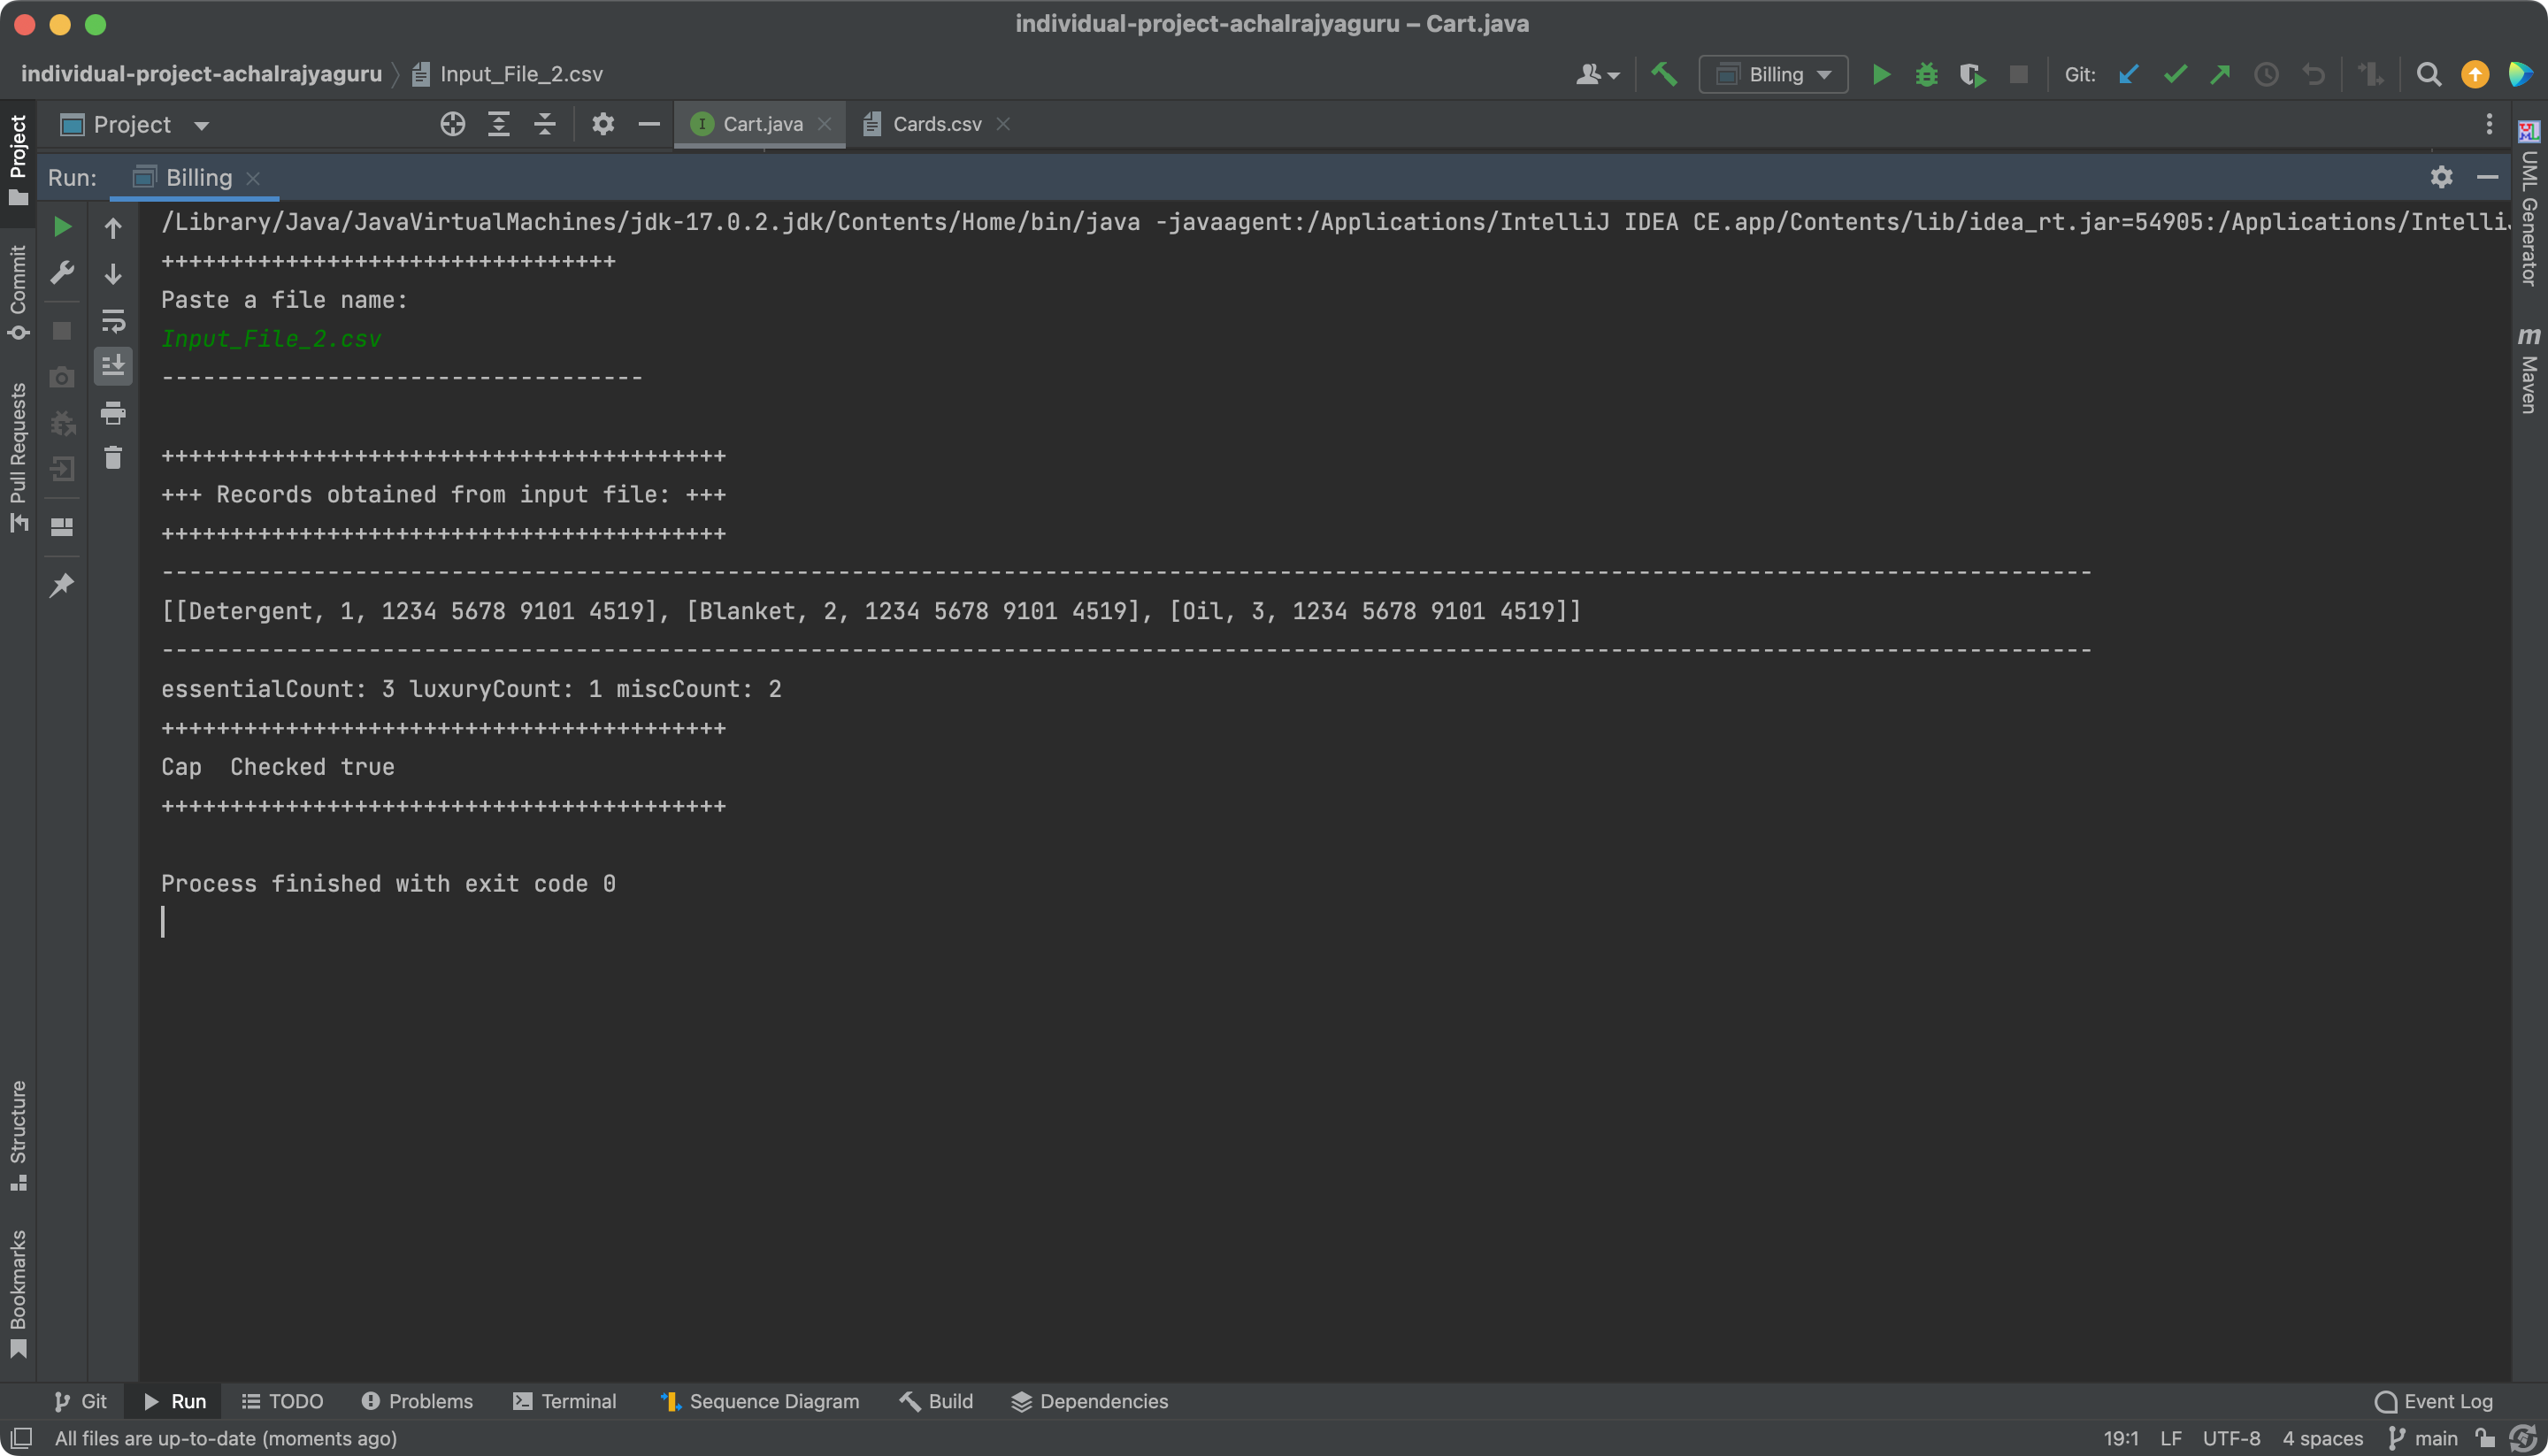Click Git push green arrow icon
Screen dimensions: 2548x1456
click(x=2220, y=74)
